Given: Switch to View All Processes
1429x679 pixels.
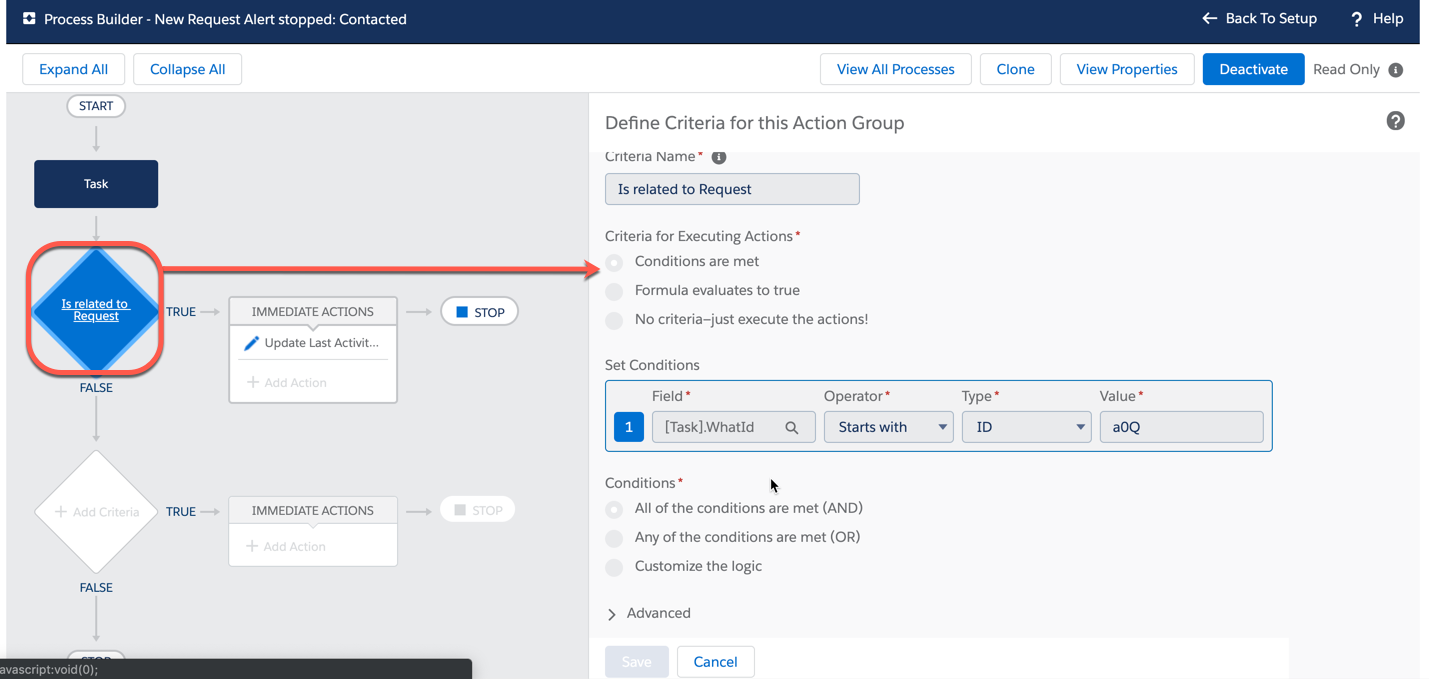Looking at the screenshot, I should pyautogui.click(x=895, y=69).
